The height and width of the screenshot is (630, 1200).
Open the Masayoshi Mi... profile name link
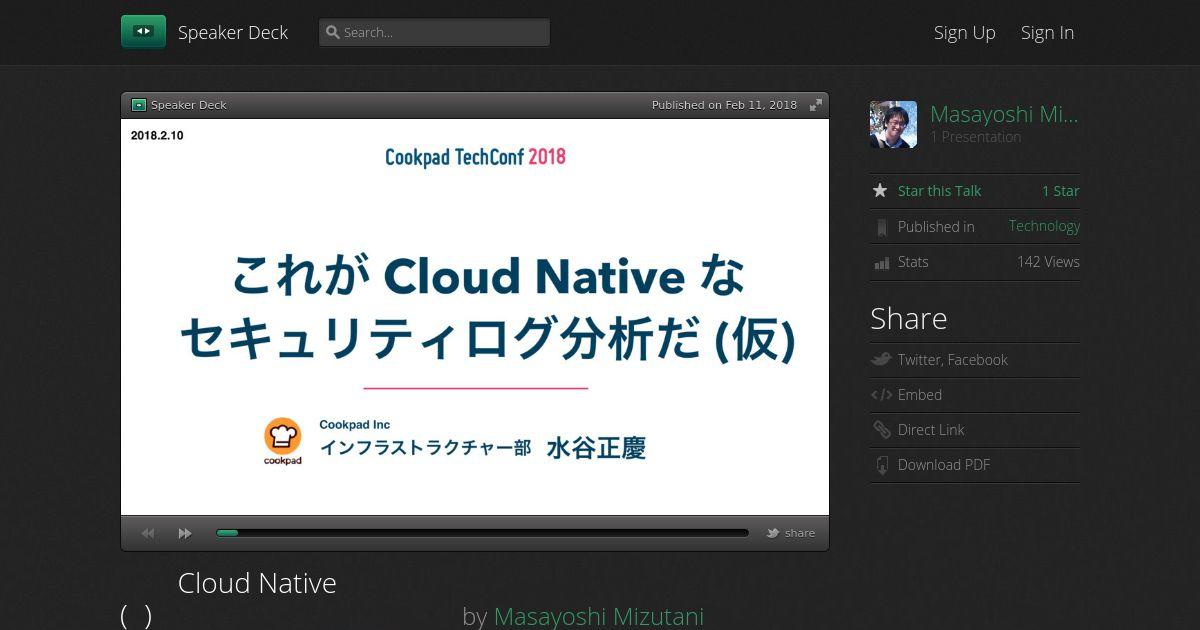pyautogui.click(x=1004, y=114)
